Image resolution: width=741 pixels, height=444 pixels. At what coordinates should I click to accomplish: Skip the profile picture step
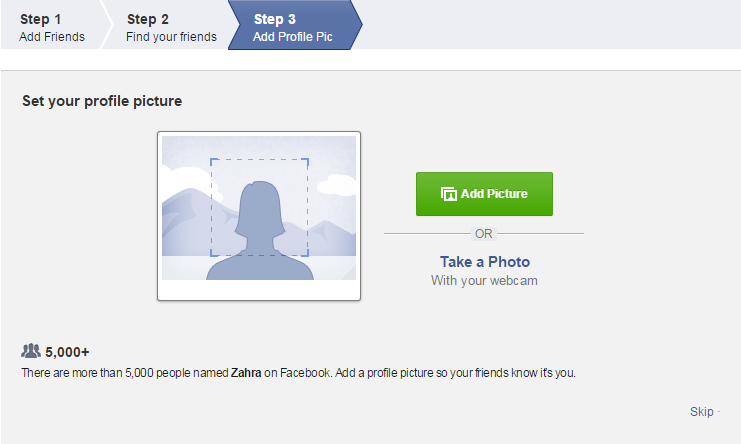click(x=701, y=412)
